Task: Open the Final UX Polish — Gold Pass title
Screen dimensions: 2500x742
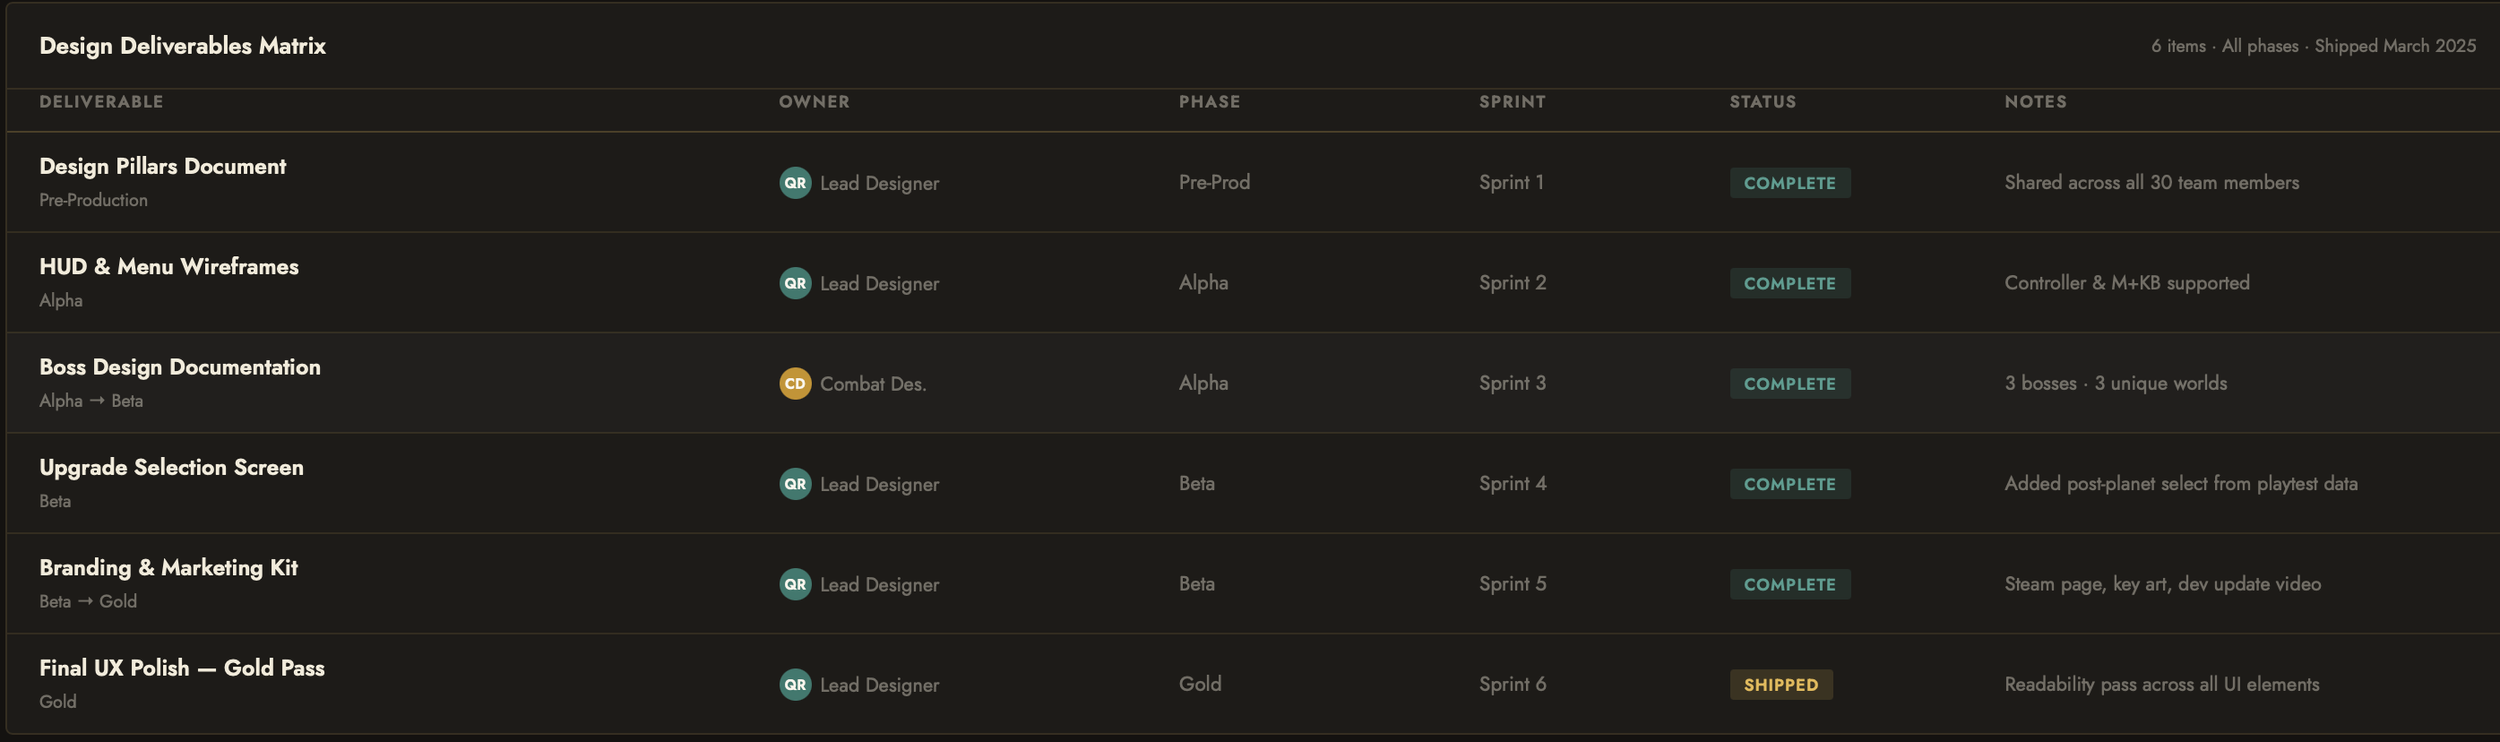Action: 182,668
